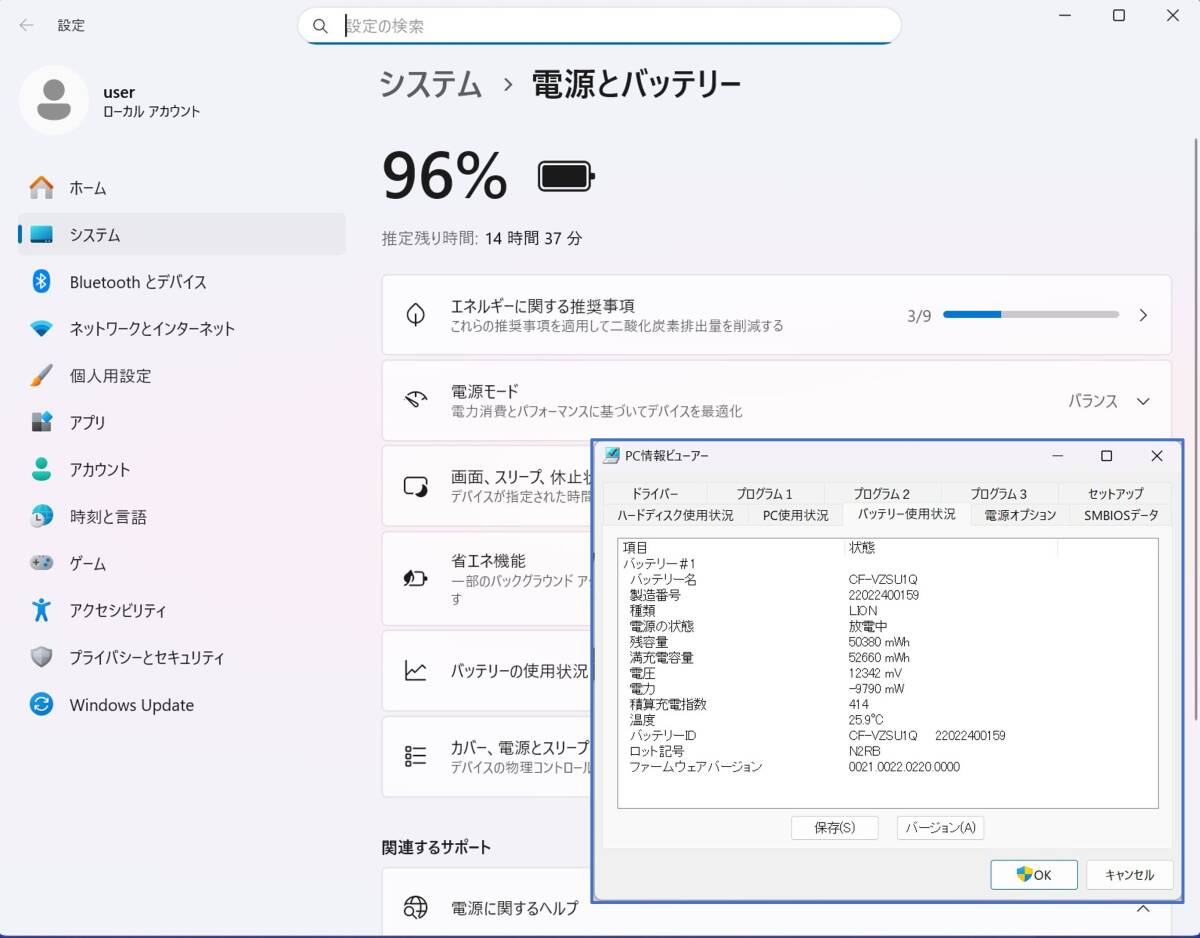Open 個人用設定 paintbrush icon
Image resolution: width=1200 pixels, height=938 pixels.
[x=41, y=376]
